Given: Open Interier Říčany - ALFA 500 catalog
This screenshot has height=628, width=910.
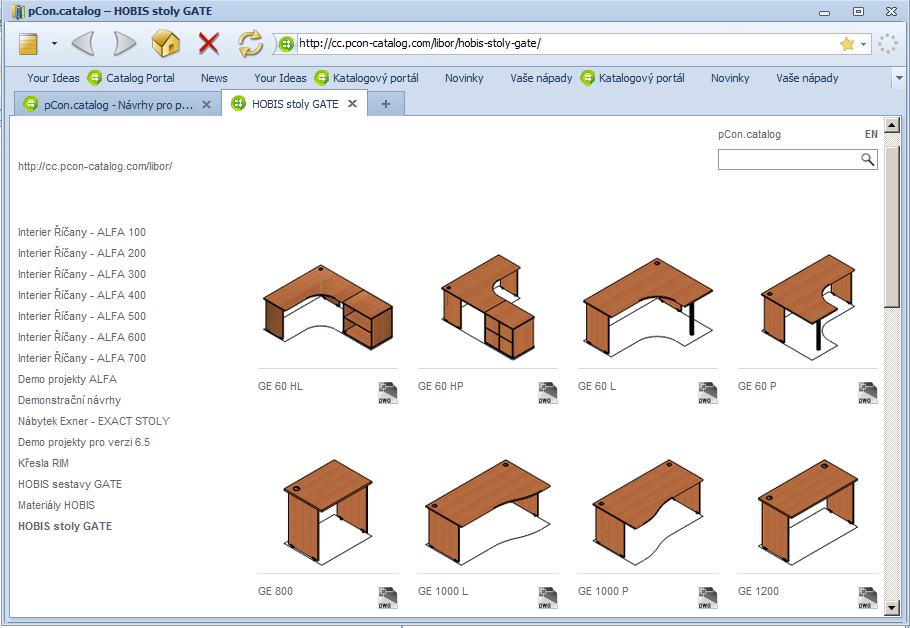Looking at the screenshot, I should coord(82,316).
